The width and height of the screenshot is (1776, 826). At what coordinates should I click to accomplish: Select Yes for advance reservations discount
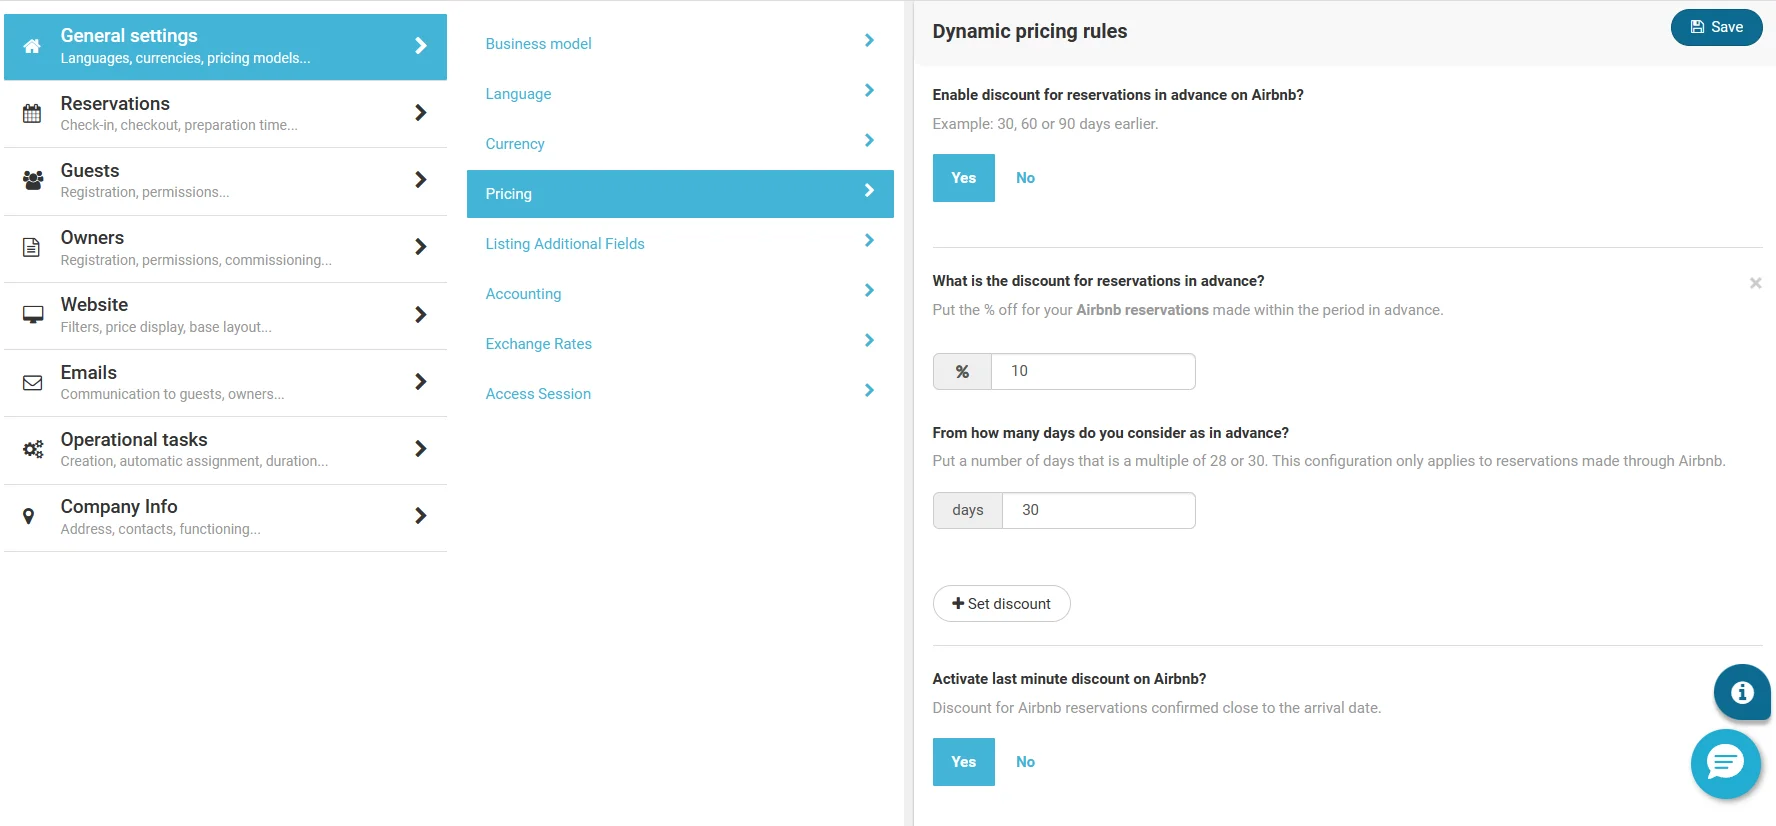pyautogui.click(x=963, y=178)
